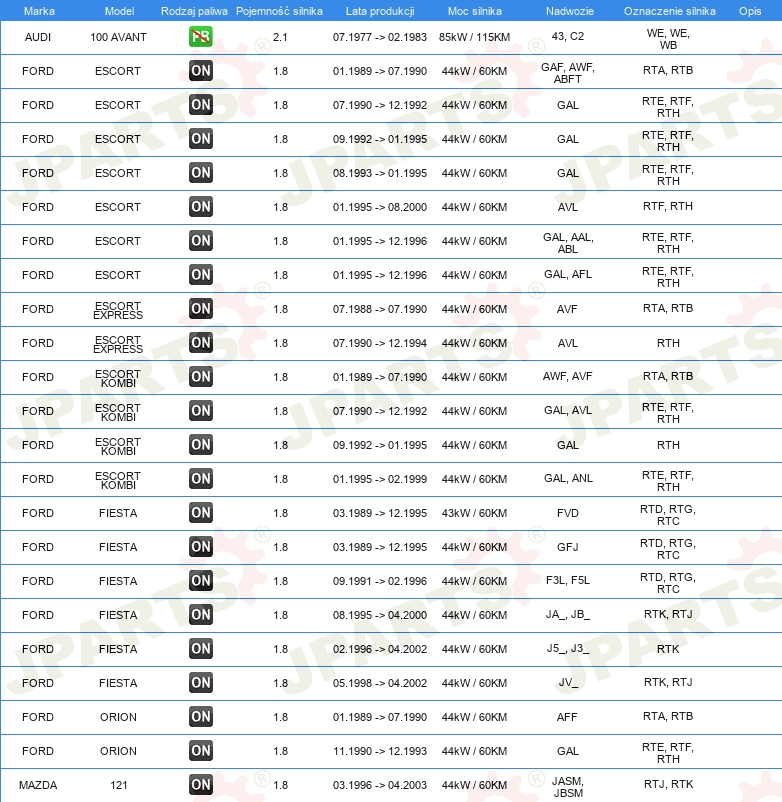Select the 100 AVANT model cell
This screenshot has width=782, height=802.
[118, 37]
